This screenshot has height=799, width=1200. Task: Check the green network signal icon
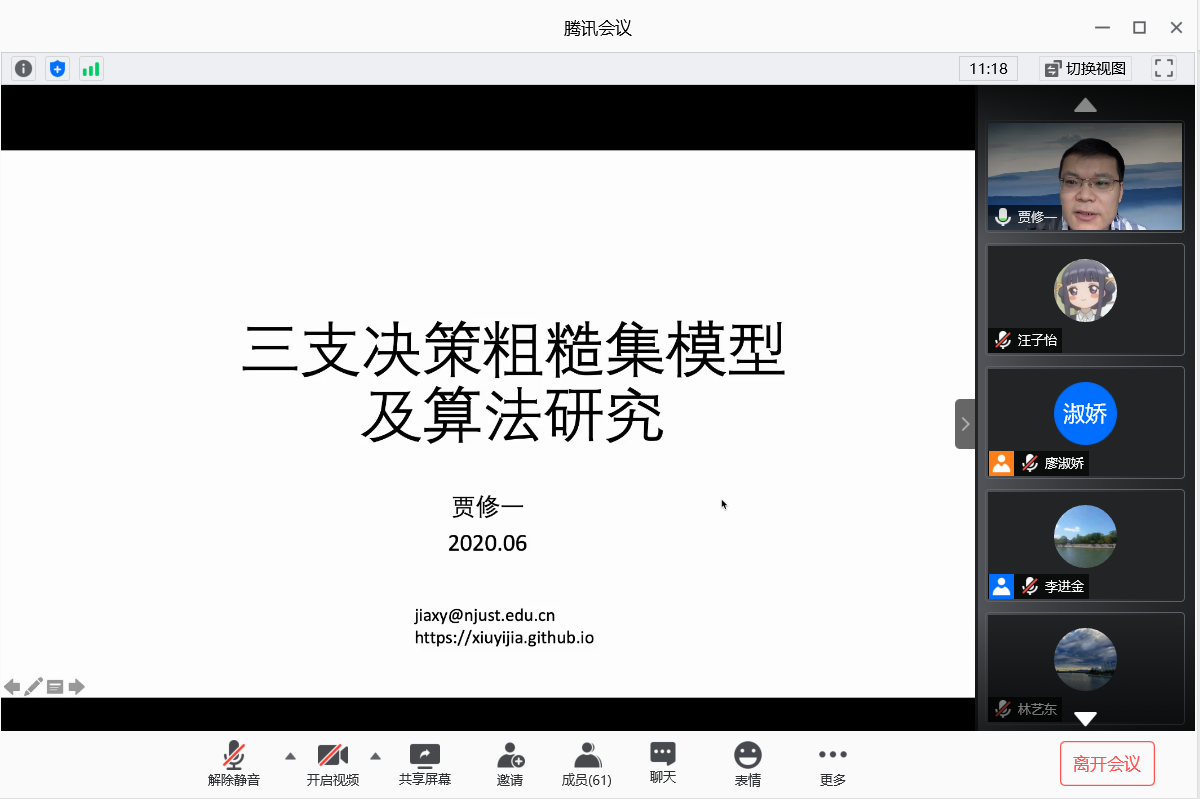pyautogui.click(x=91, y=69)
